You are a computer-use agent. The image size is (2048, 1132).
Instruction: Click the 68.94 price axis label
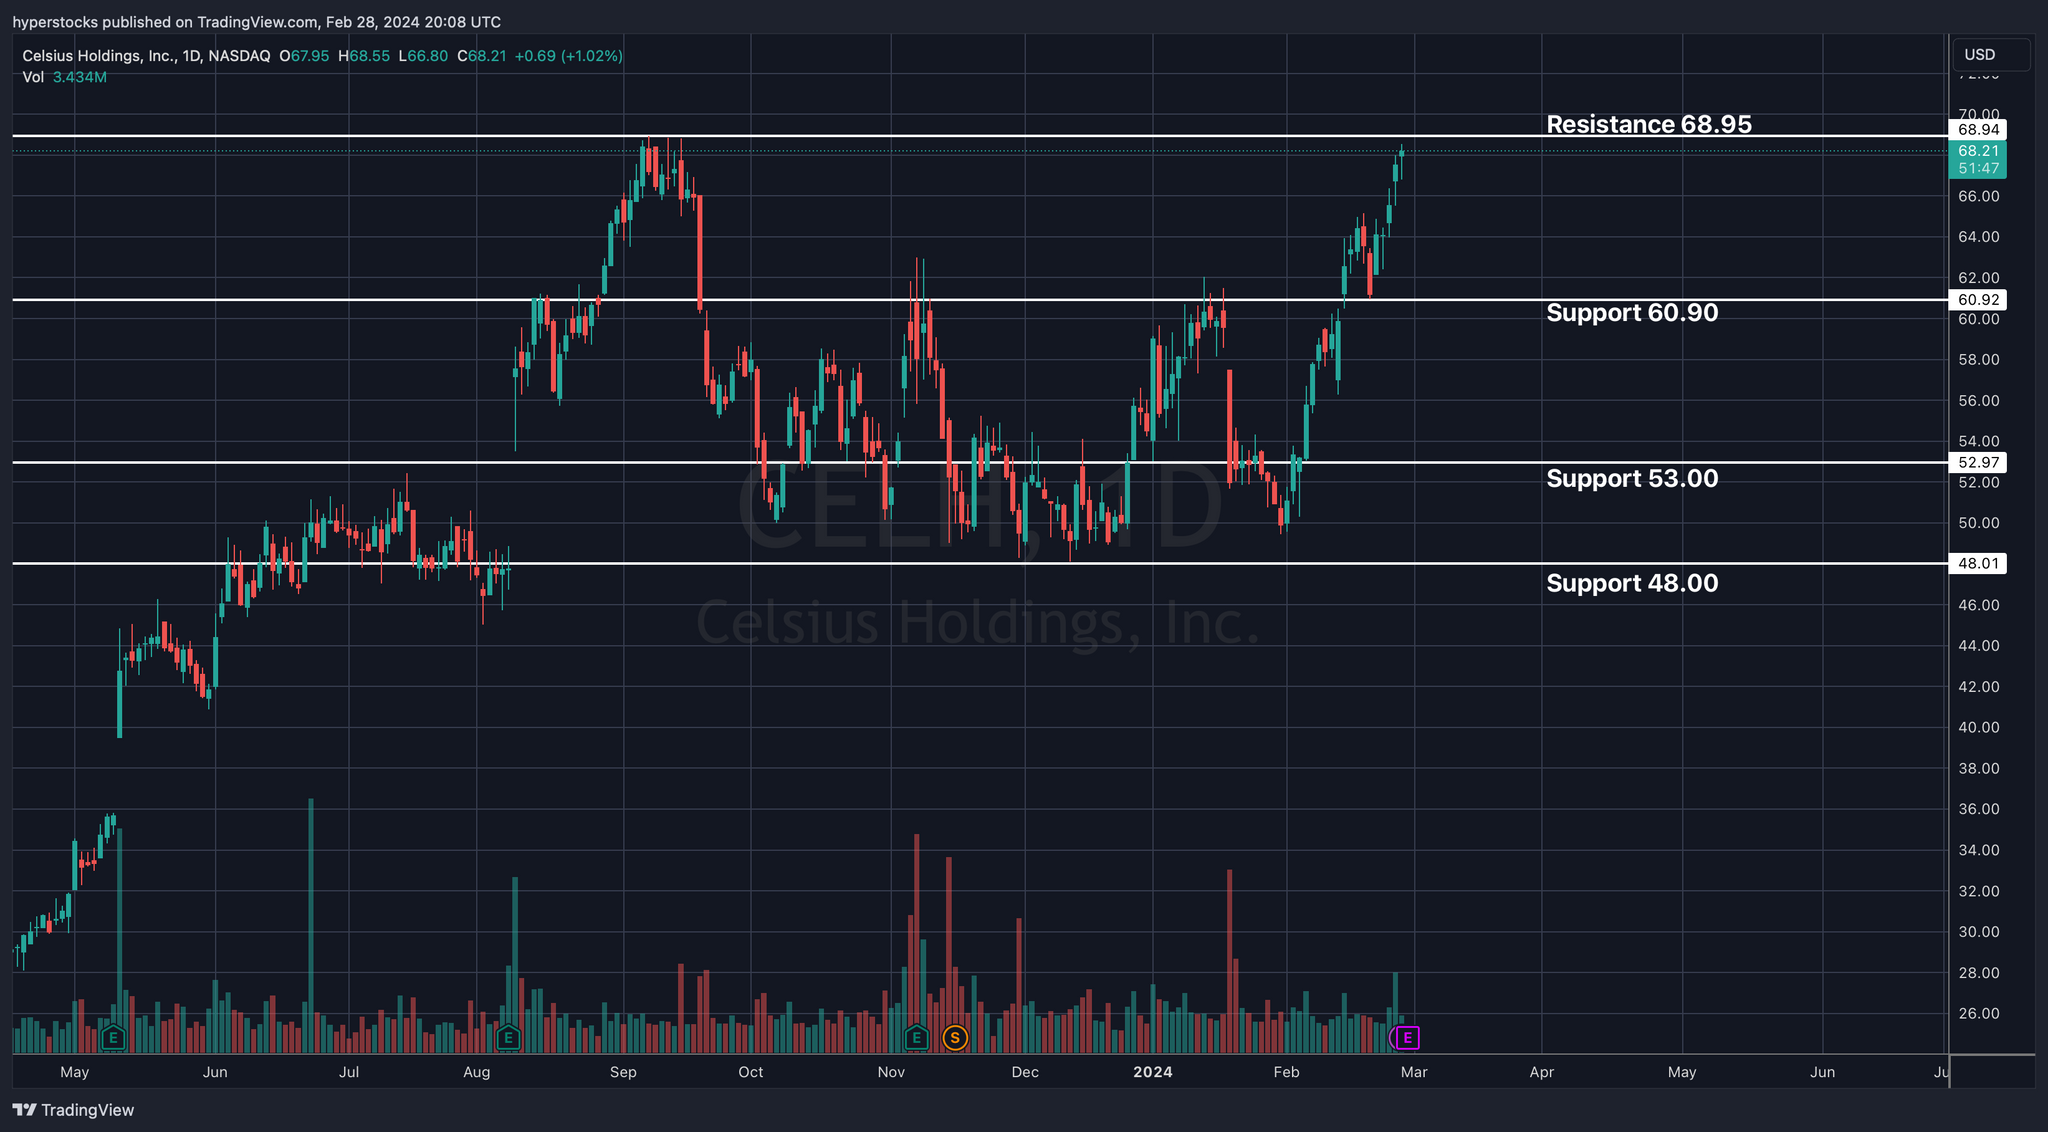point(1978,130)
